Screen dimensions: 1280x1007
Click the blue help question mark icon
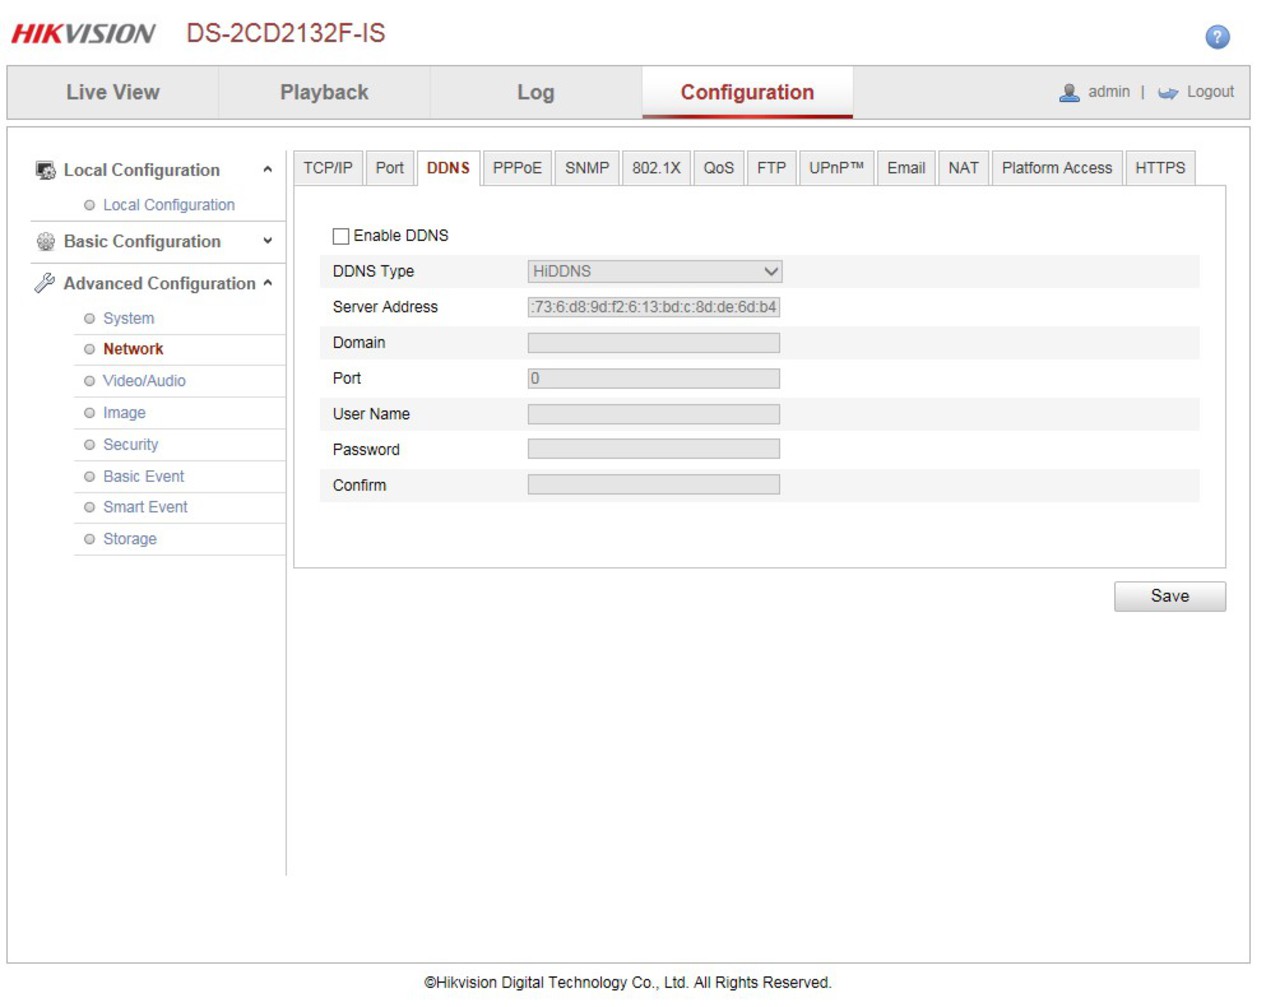click(x=1216, y=37)
